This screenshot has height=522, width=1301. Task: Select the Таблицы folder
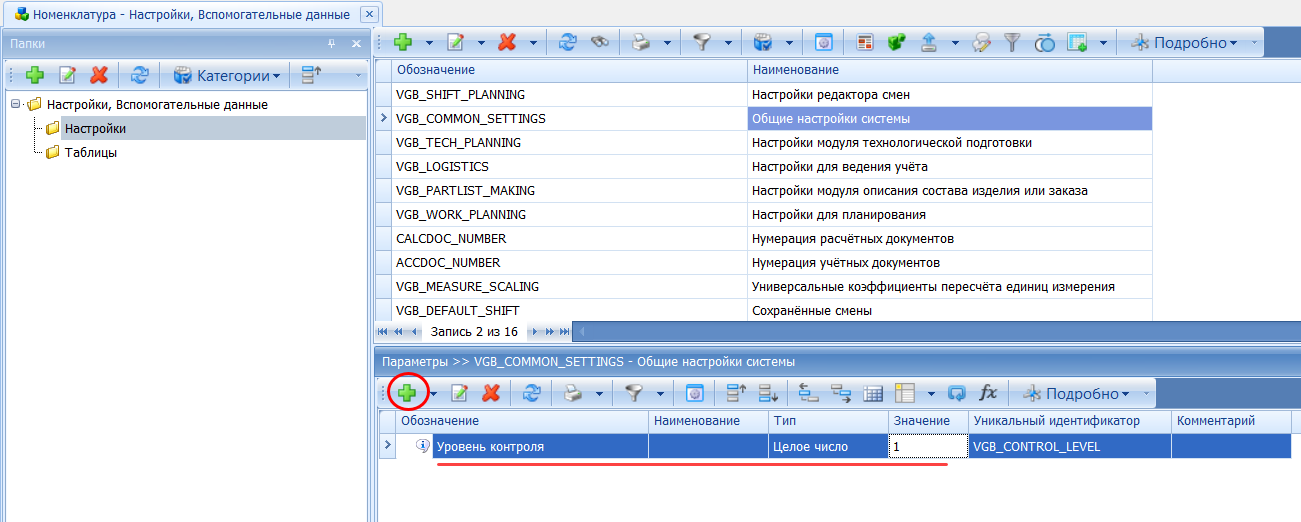click(91, 152)
